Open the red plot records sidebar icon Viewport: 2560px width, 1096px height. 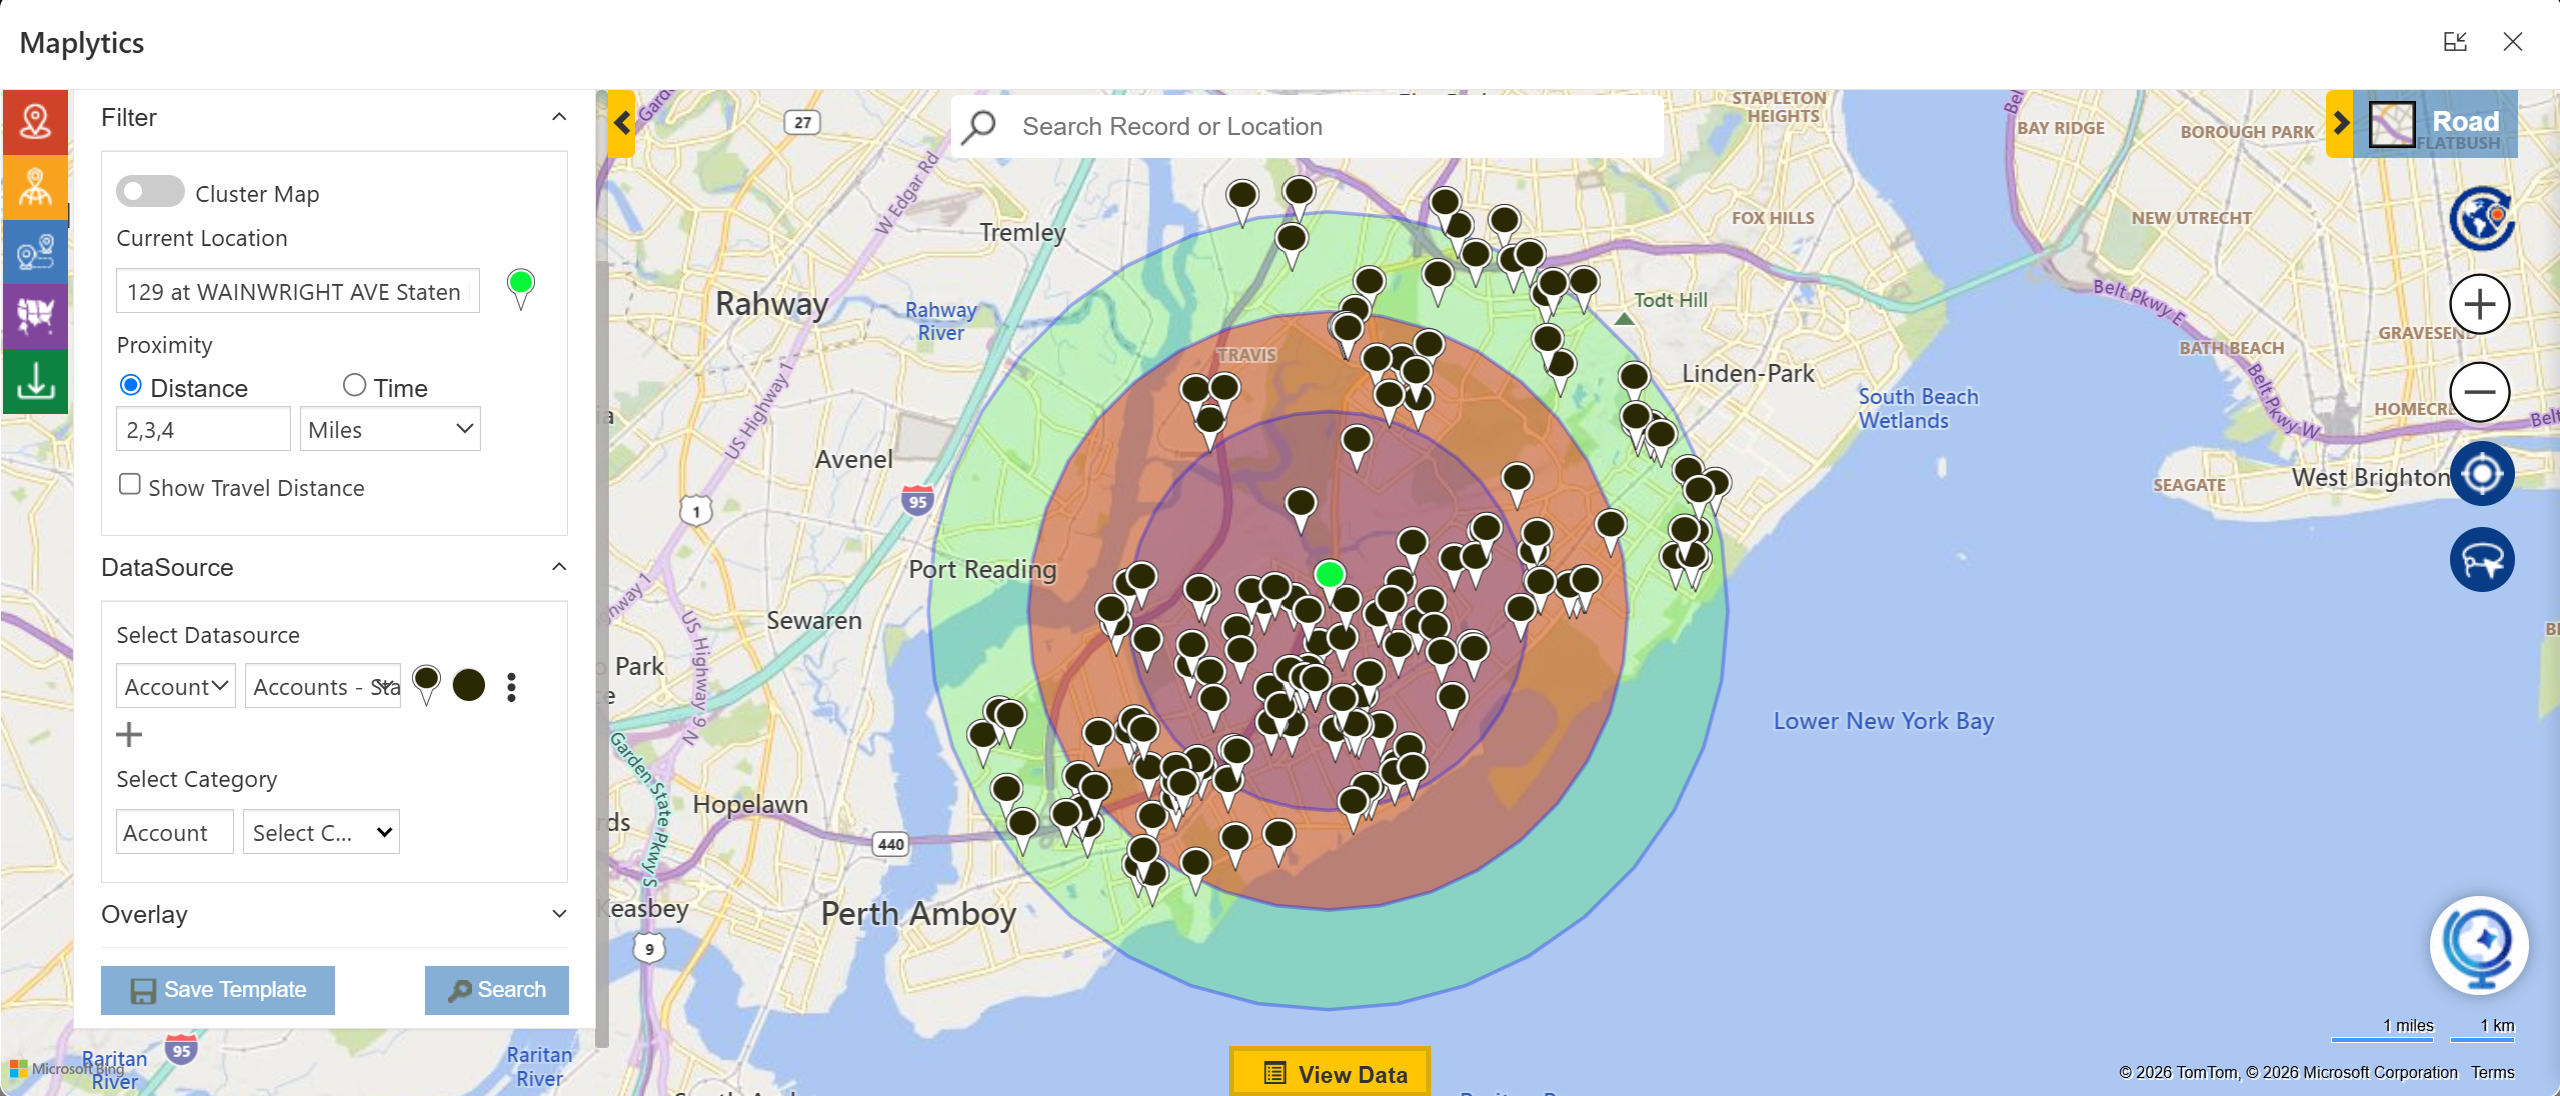click(35, 122)
